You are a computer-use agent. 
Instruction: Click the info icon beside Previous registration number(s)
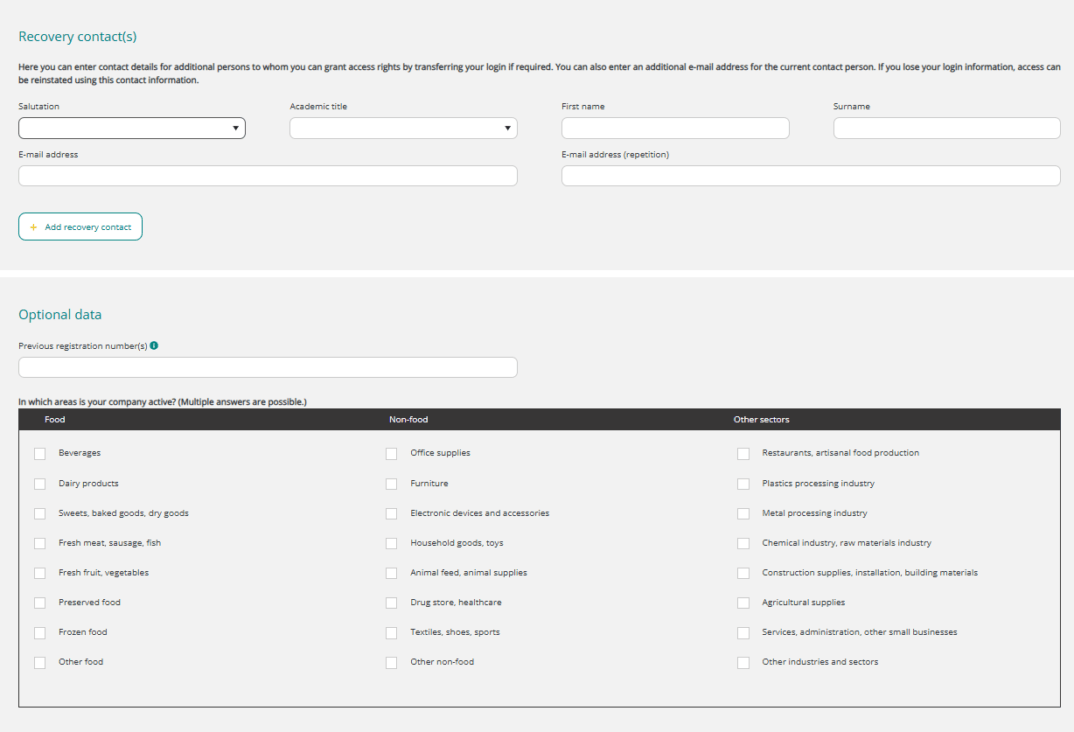[x=154, y=346]
